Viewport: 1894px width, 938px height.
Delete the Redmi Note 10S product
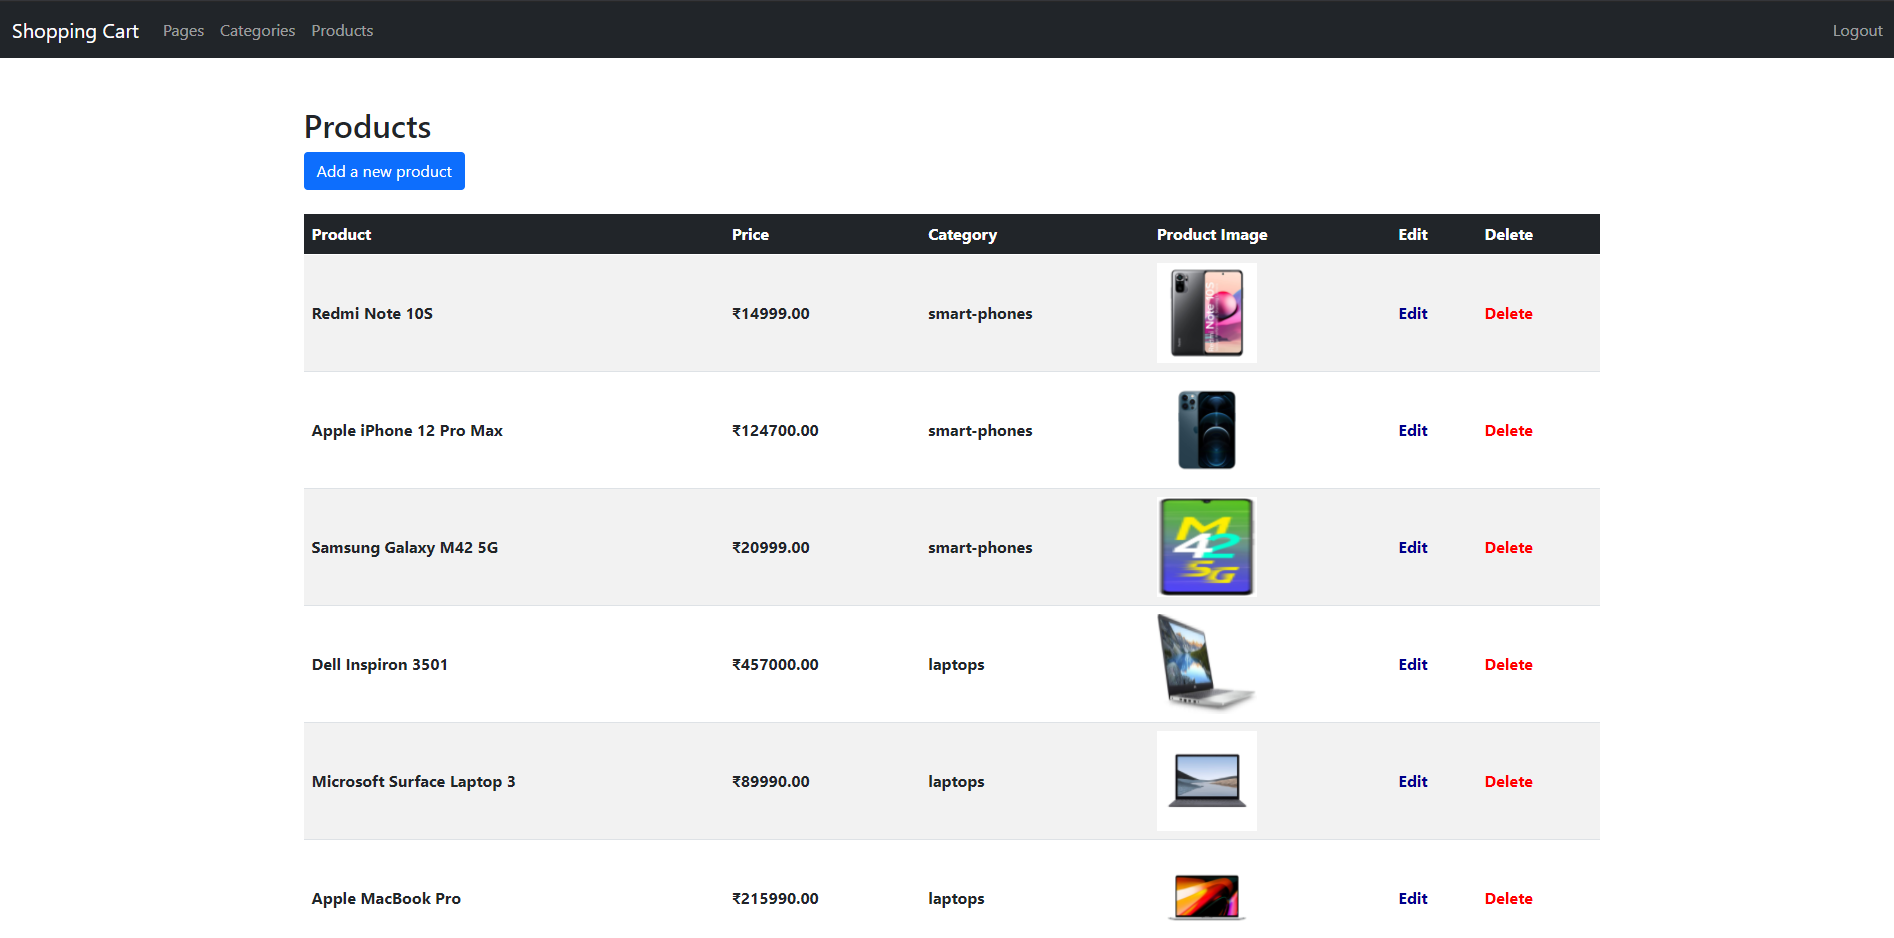coord(1508,313)
